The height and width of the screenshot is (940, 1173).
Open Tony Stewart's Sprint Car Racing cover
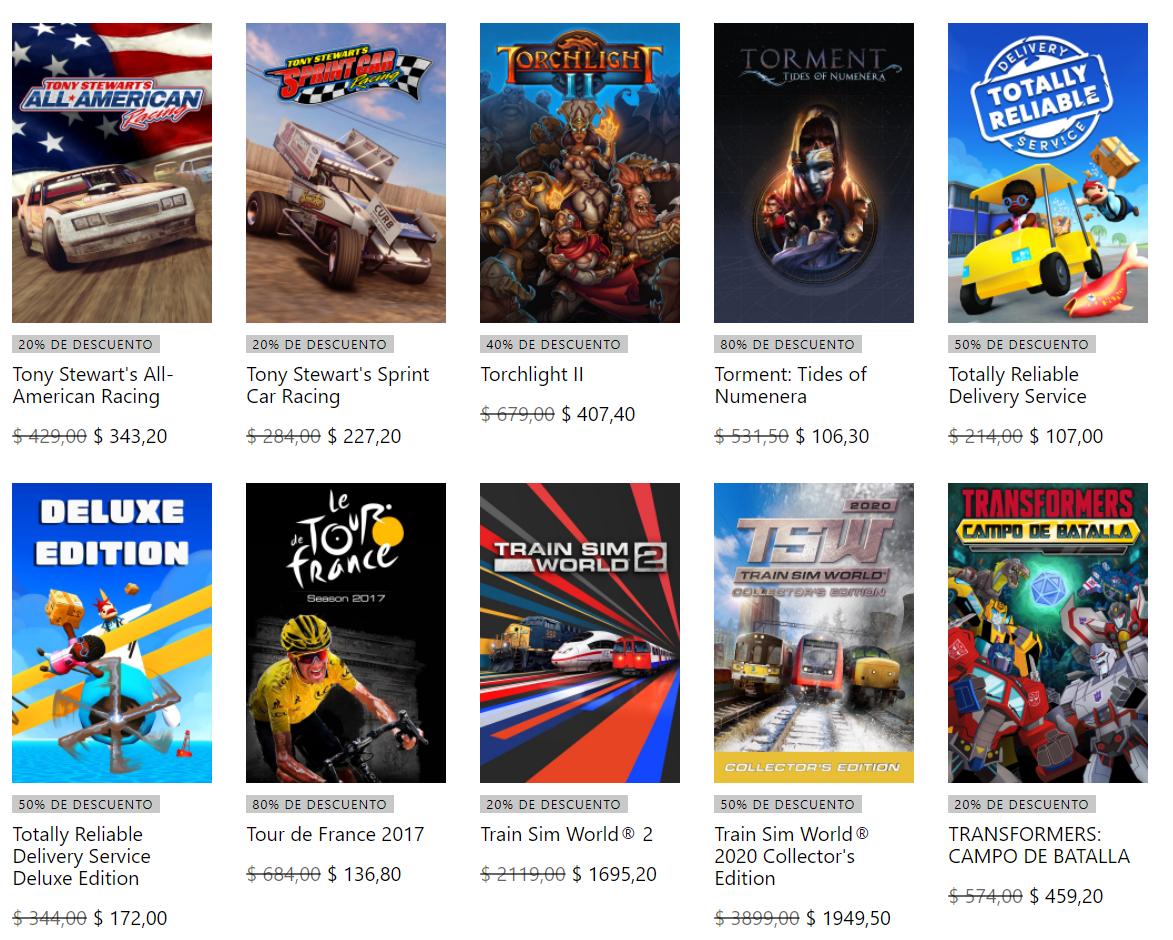(x=346, y=173)
